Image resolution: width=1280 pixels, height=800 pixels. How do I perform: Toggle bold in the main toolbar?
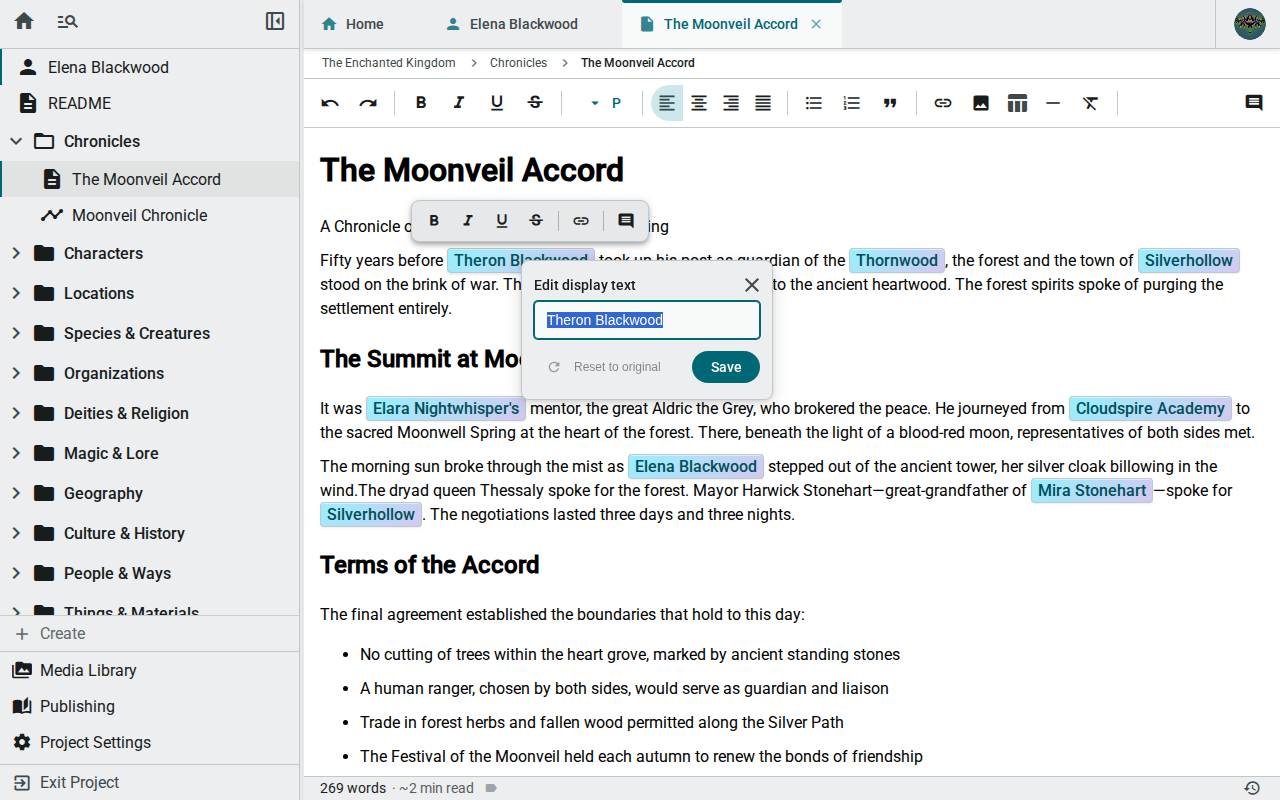(x=421, y=103)
